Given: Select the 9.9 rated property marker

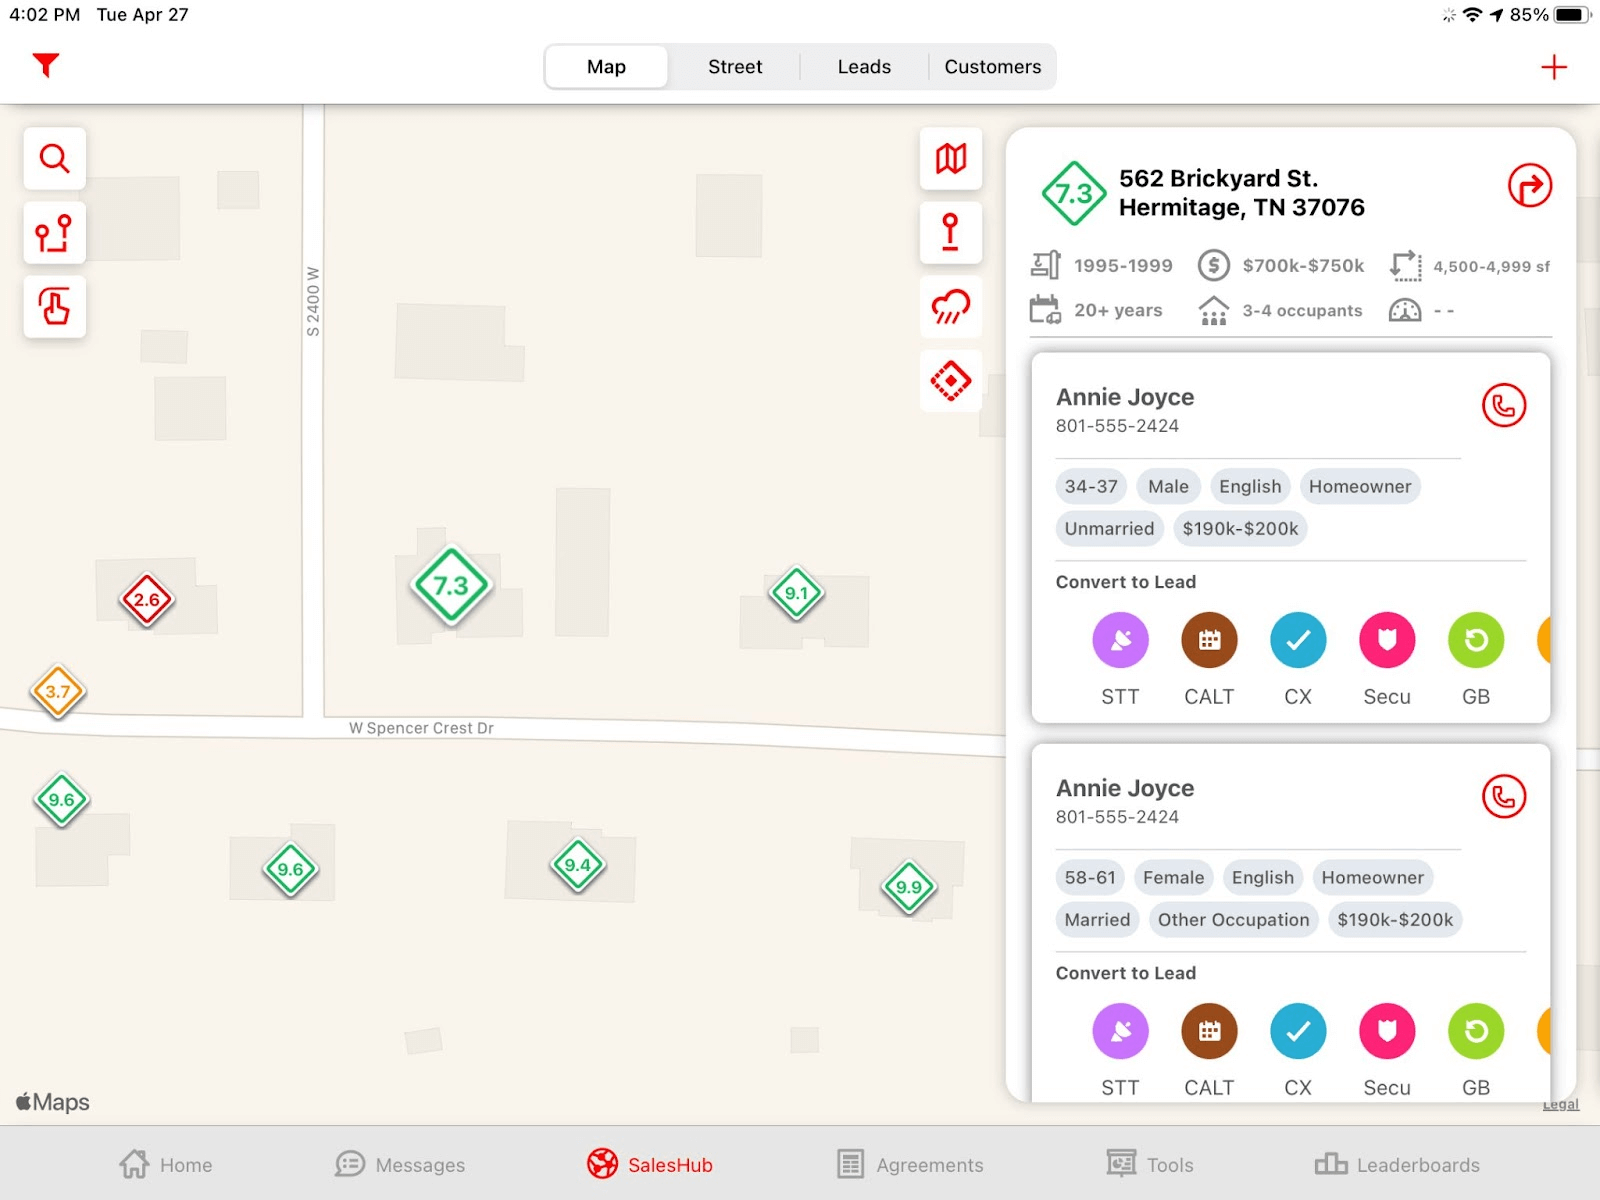Looking at the screenshot, I should (909, 885).
